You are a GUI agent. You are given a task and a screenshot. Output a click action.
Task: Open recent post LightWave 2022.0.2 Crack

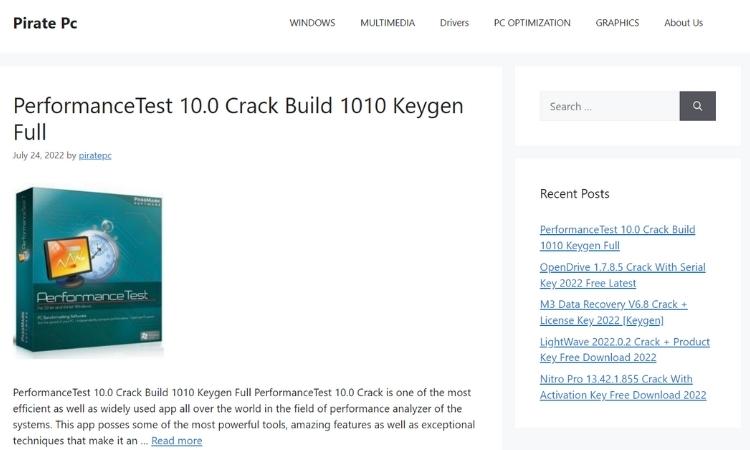(x=625, y=350)
